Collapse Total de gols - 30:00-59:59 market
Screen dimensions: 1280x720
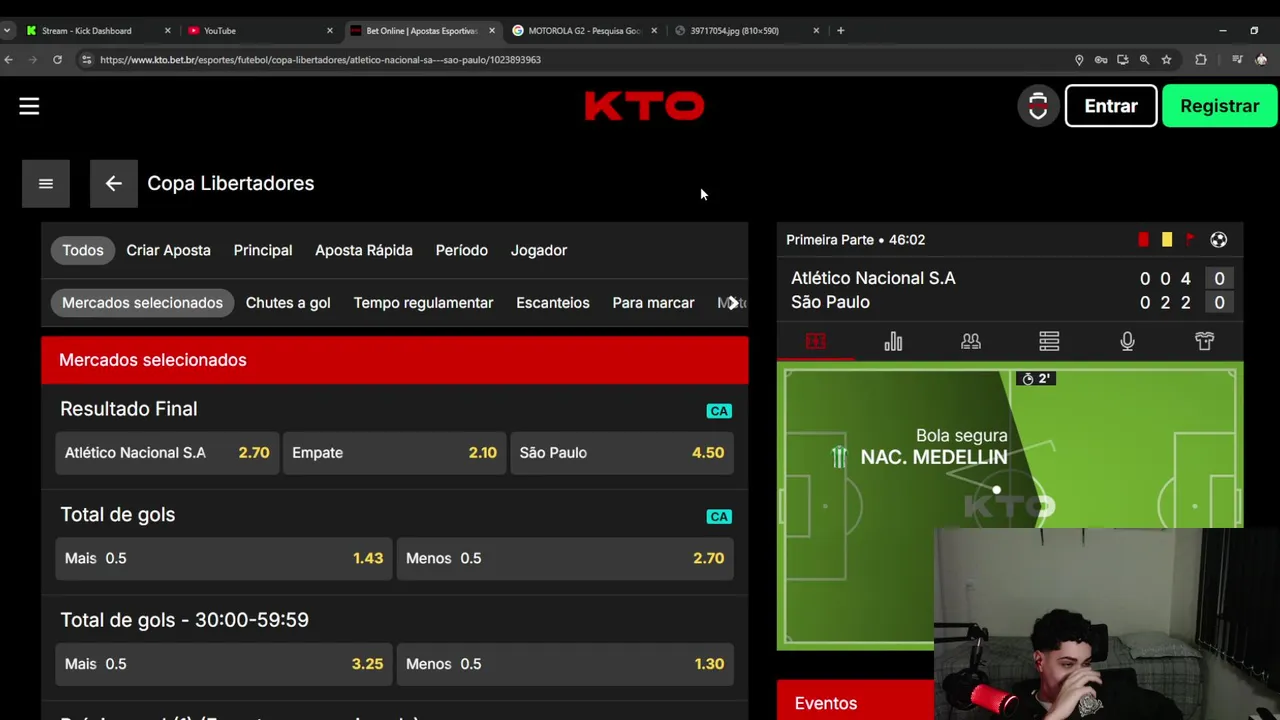click(184, 620)
